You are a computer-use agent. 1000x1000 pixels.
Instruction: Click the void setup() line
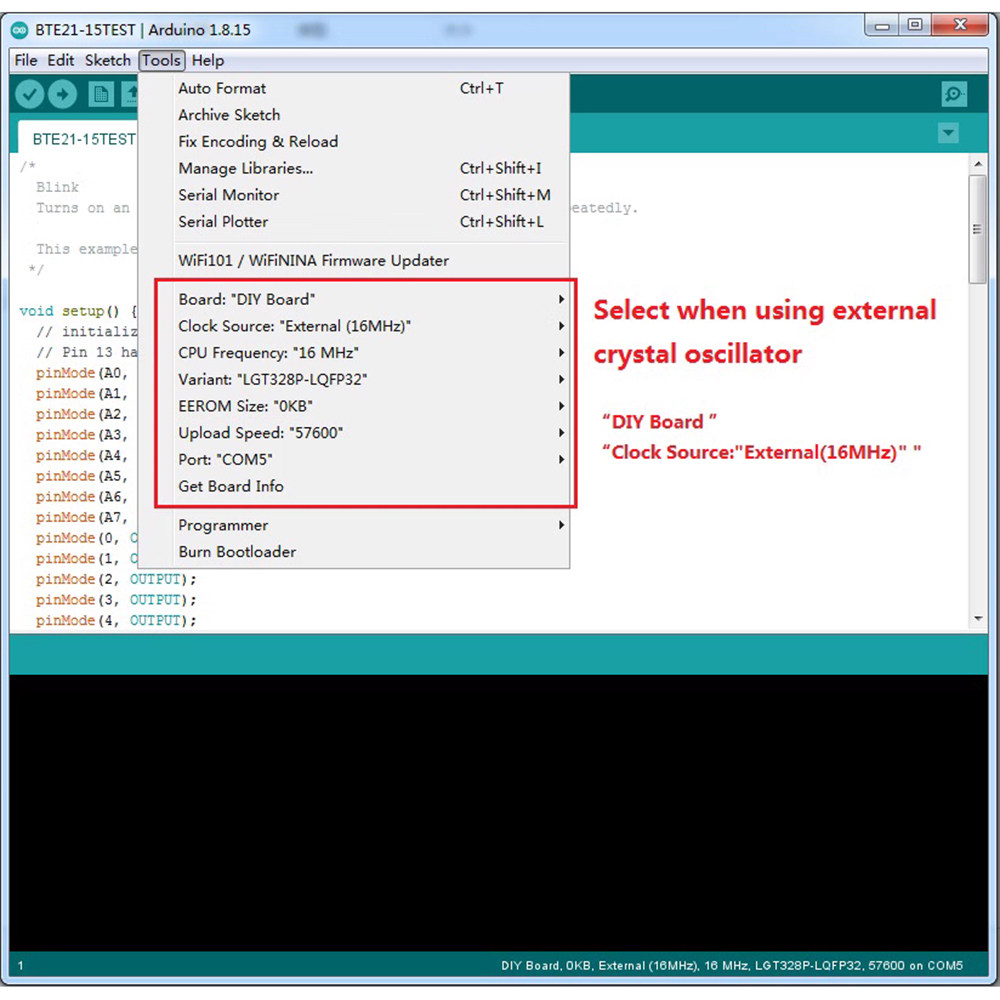(x=78, y=311)
